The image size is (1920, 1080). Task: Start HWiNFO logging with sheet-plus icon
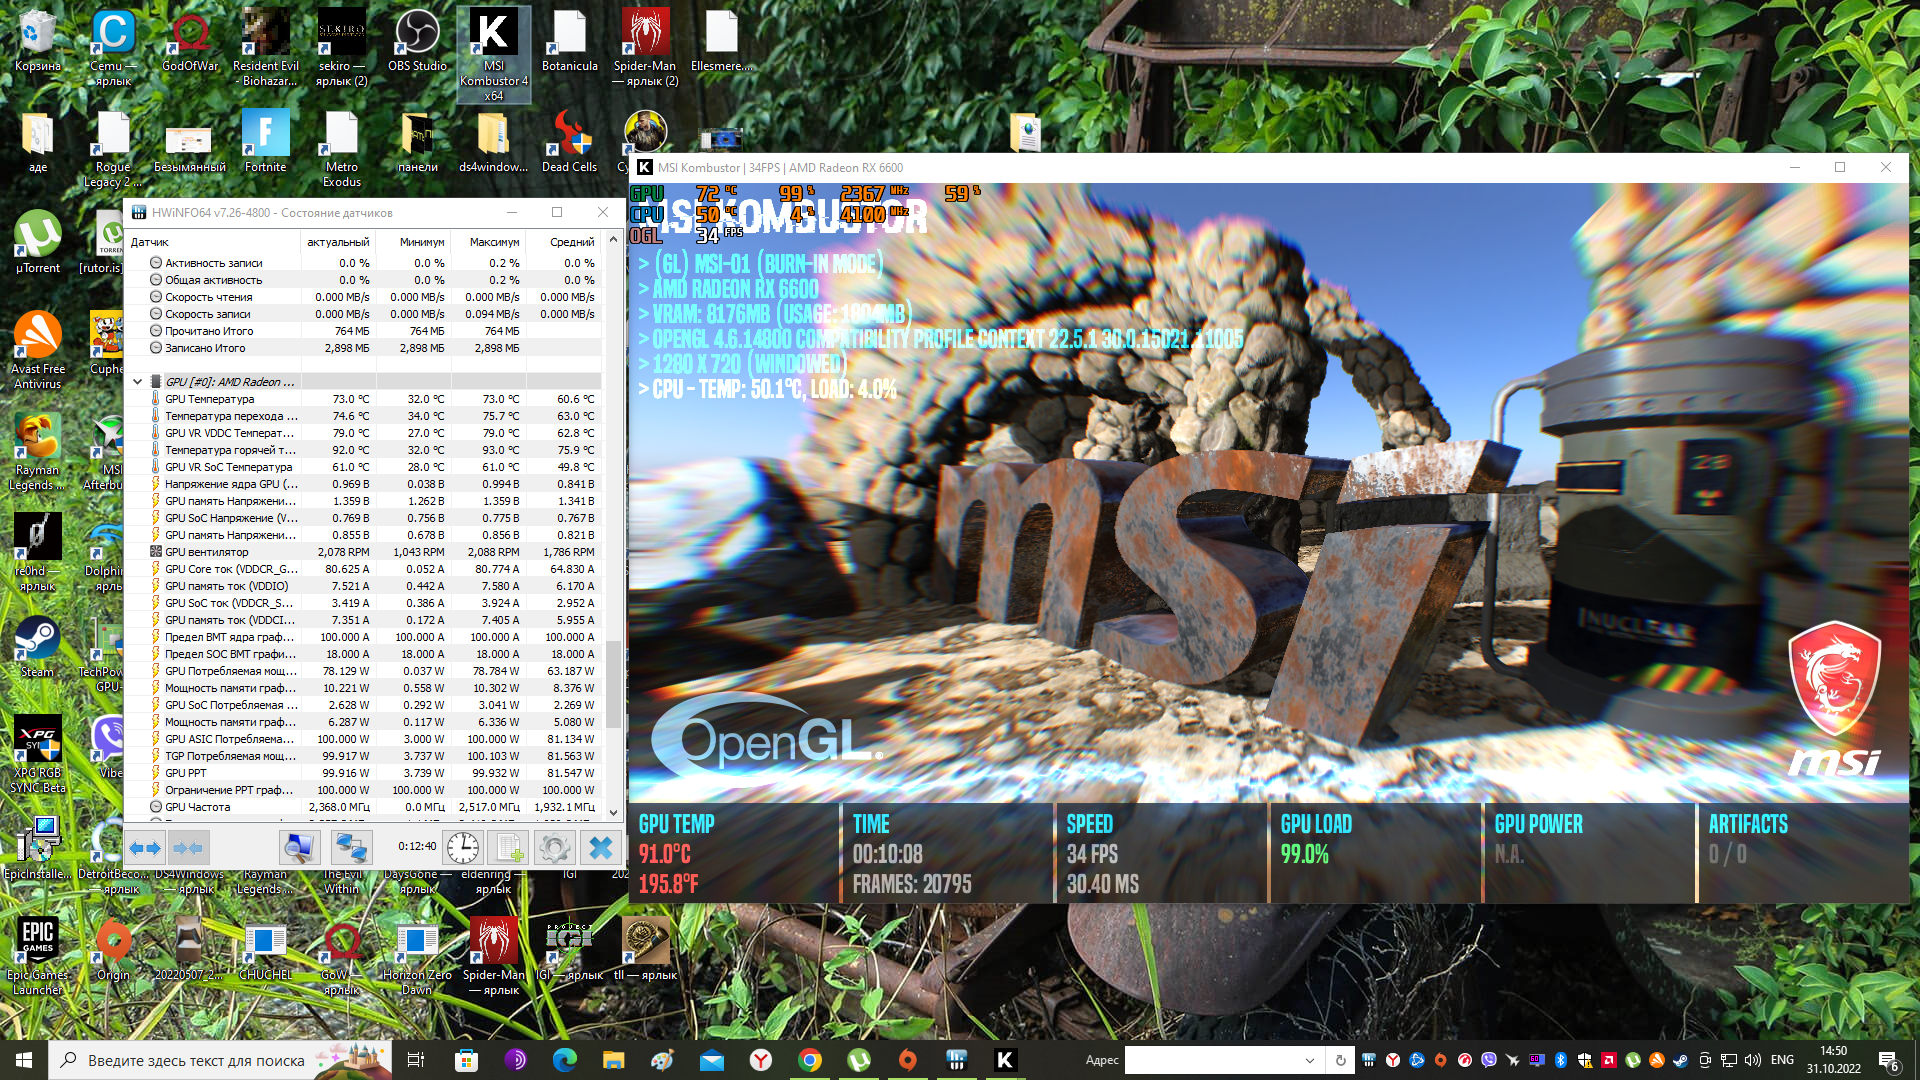point(509,848)
